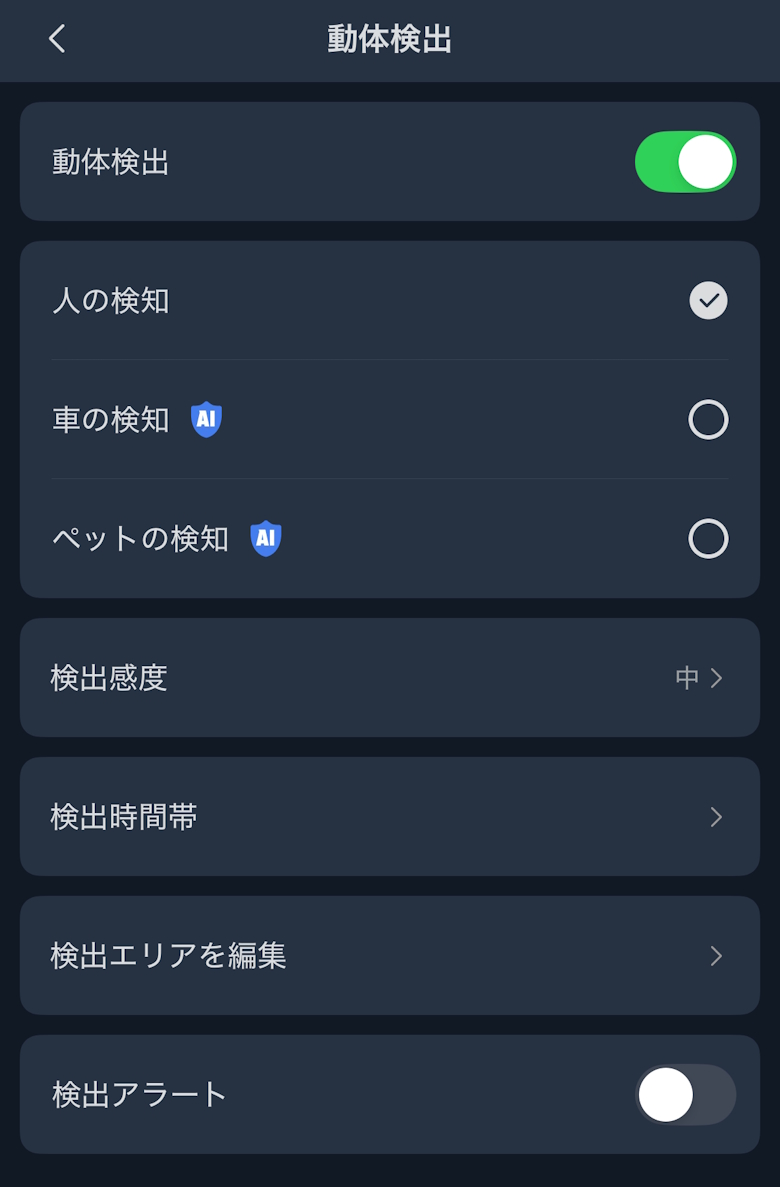Viewport: 780px width, 1187px height.
Task: Tap the ペットの検知 label text
Action: pyautogui.click(x=140, y=539)
